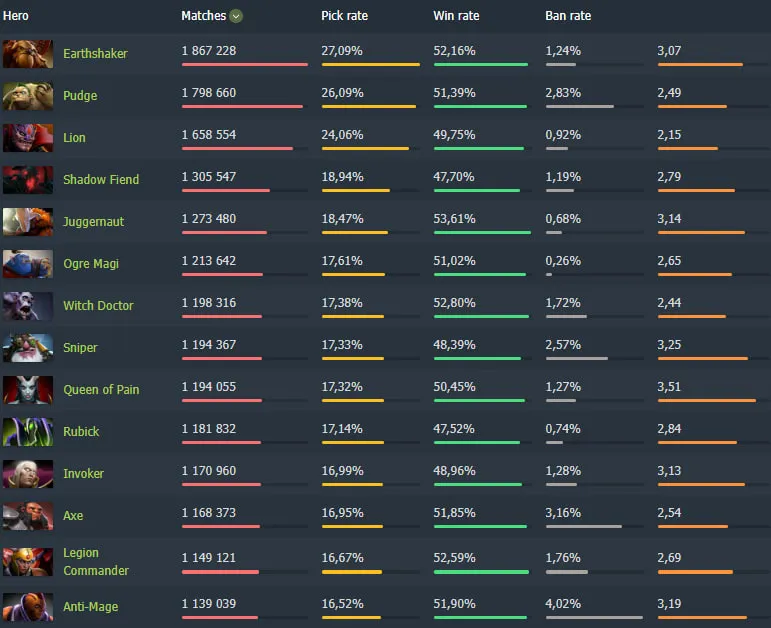Open the Shadow Fiend hero link
This screenshot has height=628, width=771.
[x=101, y=180]
